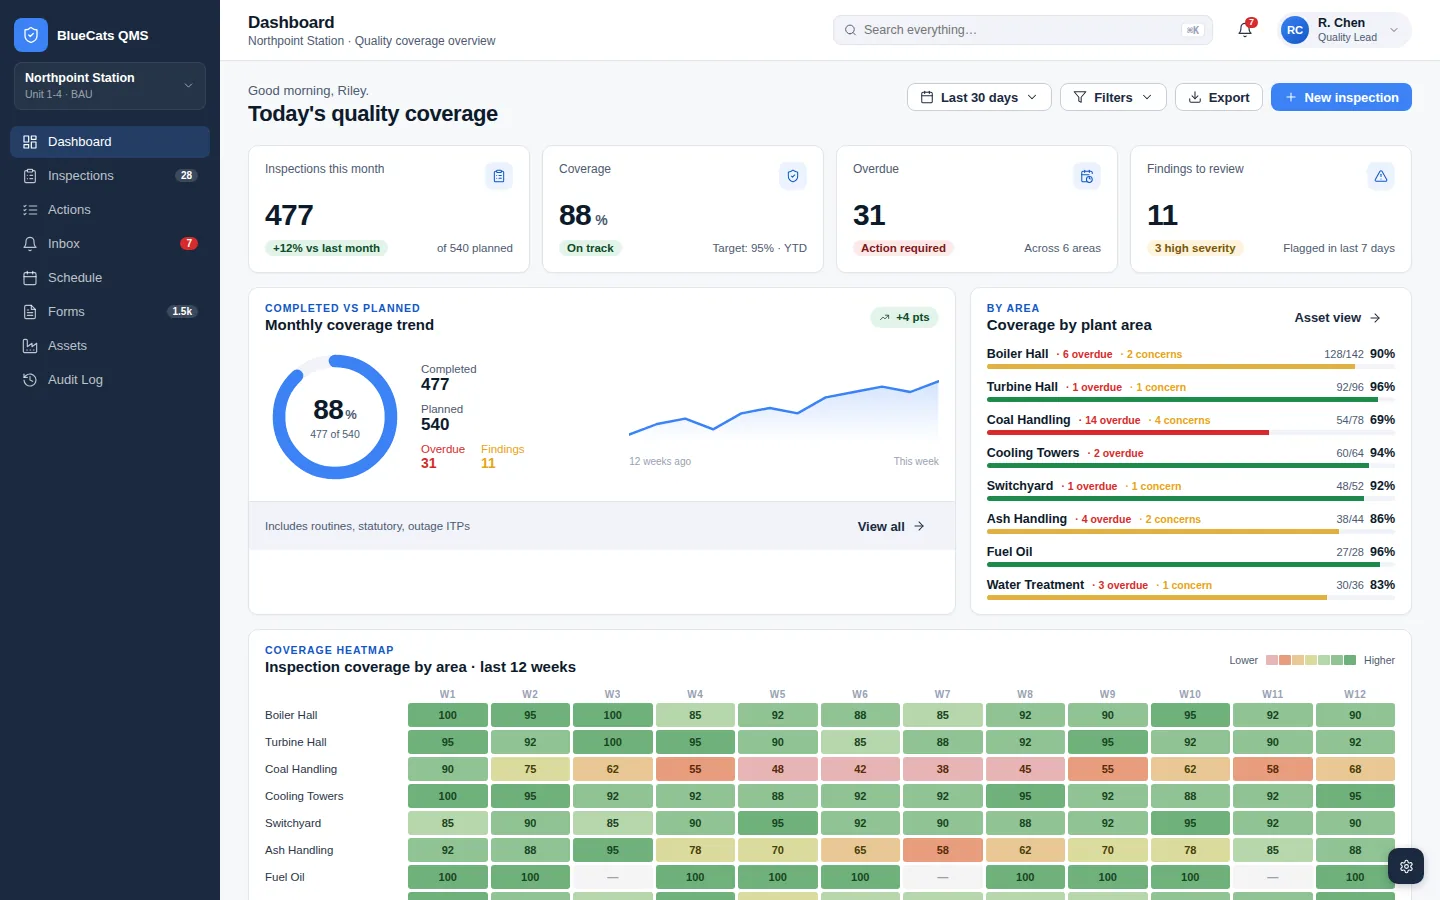
Task: Click the Audit Log history icon
Action: point(30,380)
